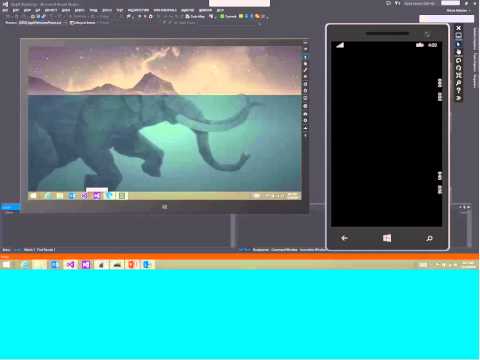Screen dimensions: 480x360
Task: Click the Windows button below the simulator screen
Action: (164, 207)
